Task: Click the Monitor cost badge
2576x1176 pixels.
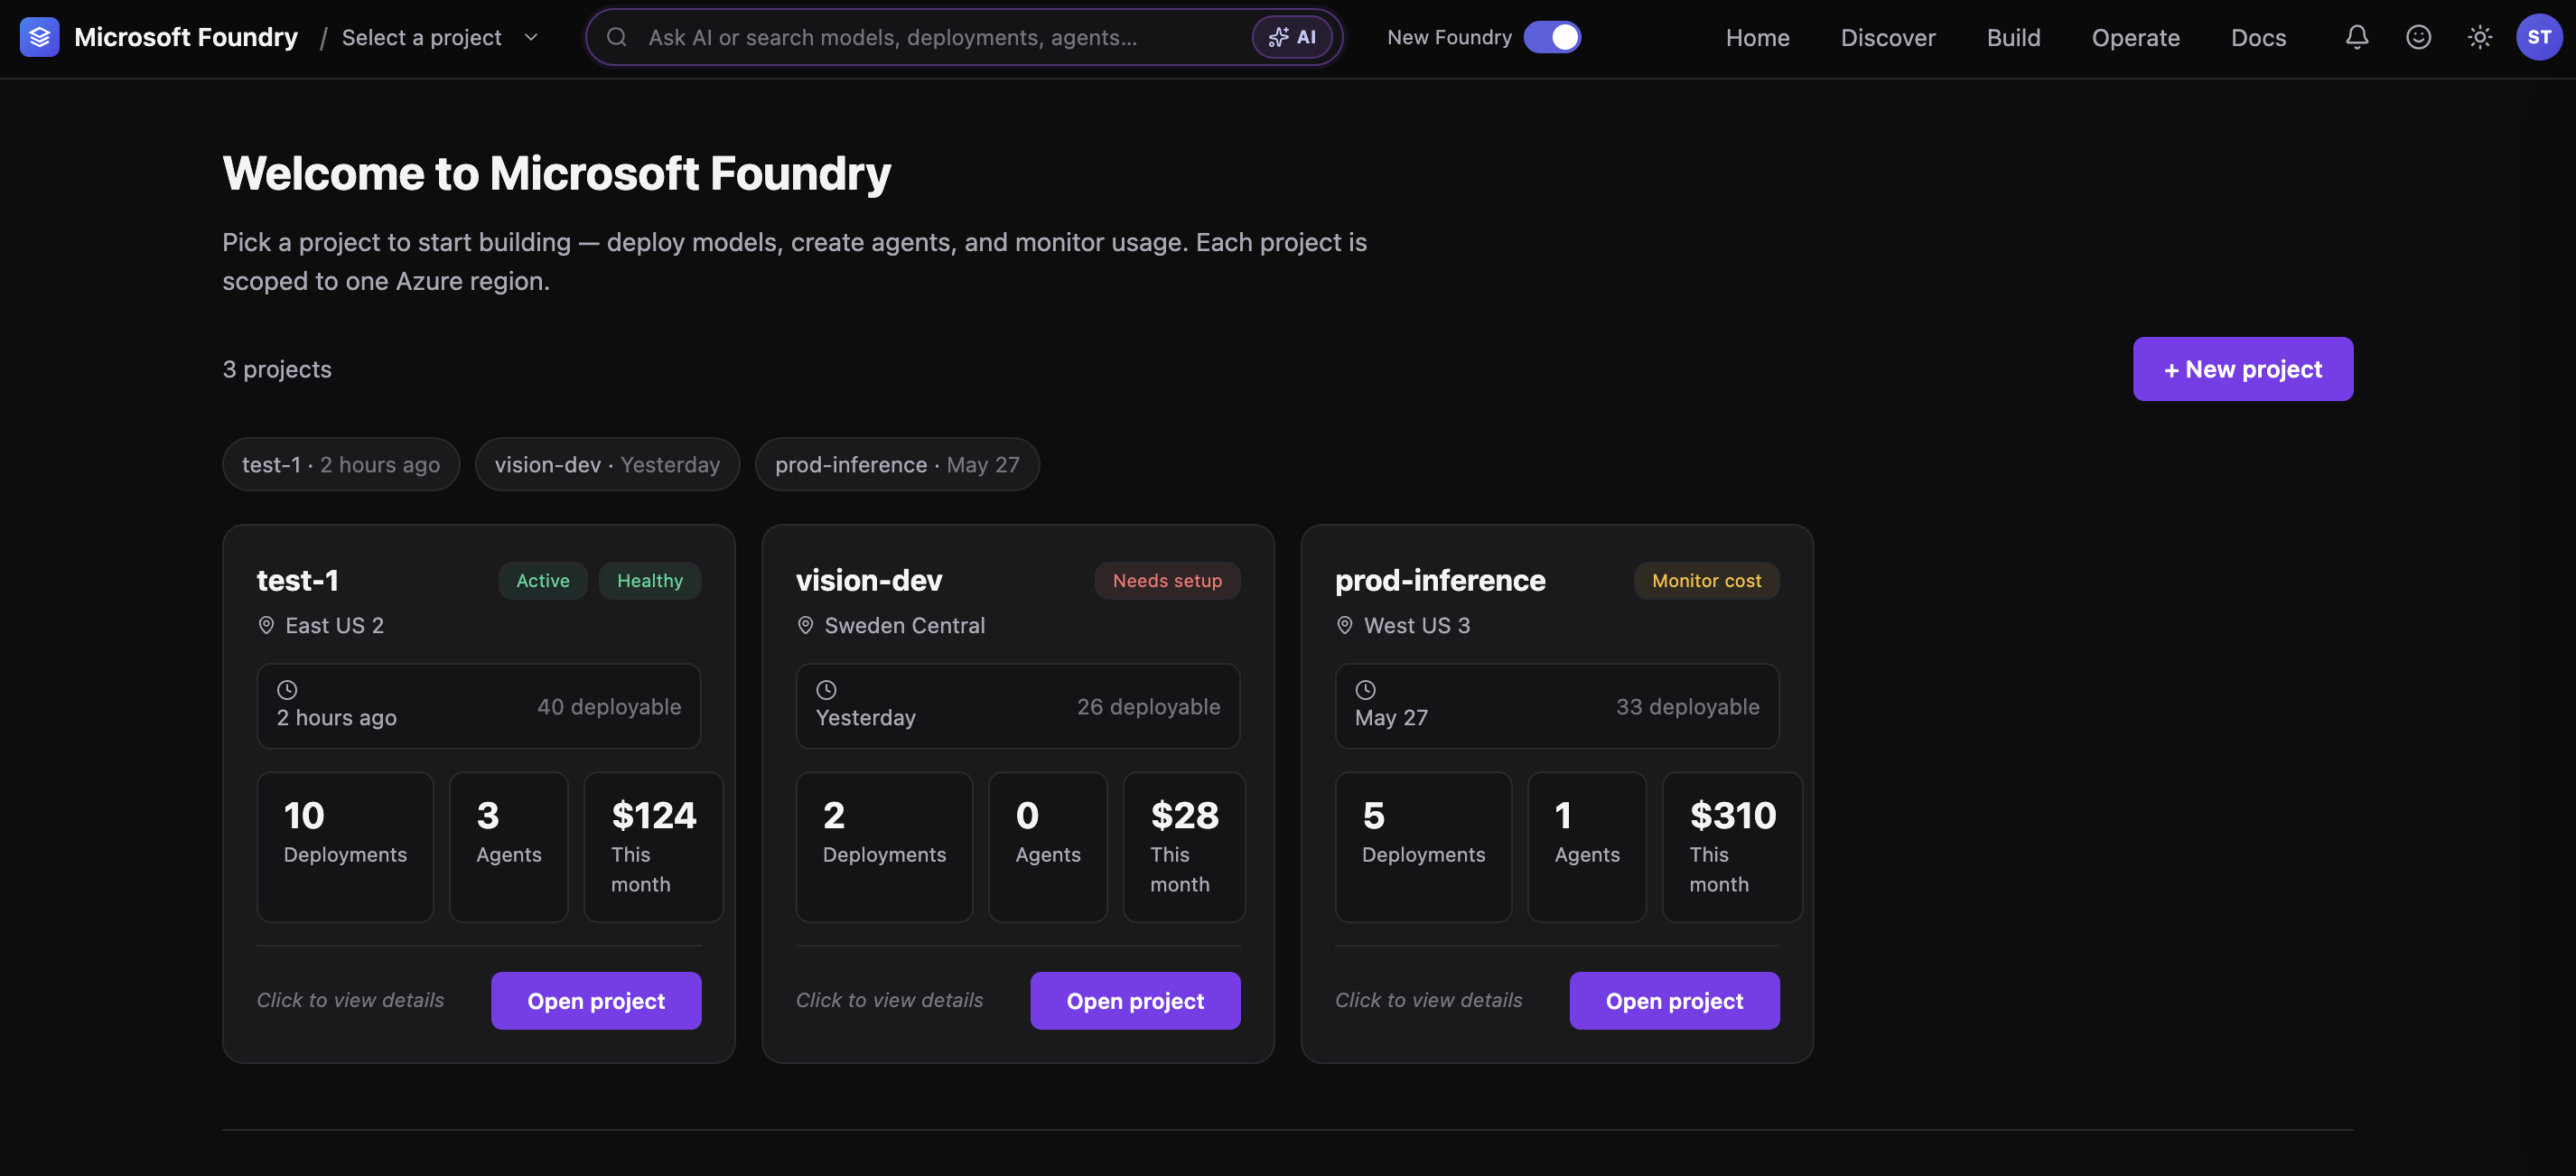Action: point(1706,581)
